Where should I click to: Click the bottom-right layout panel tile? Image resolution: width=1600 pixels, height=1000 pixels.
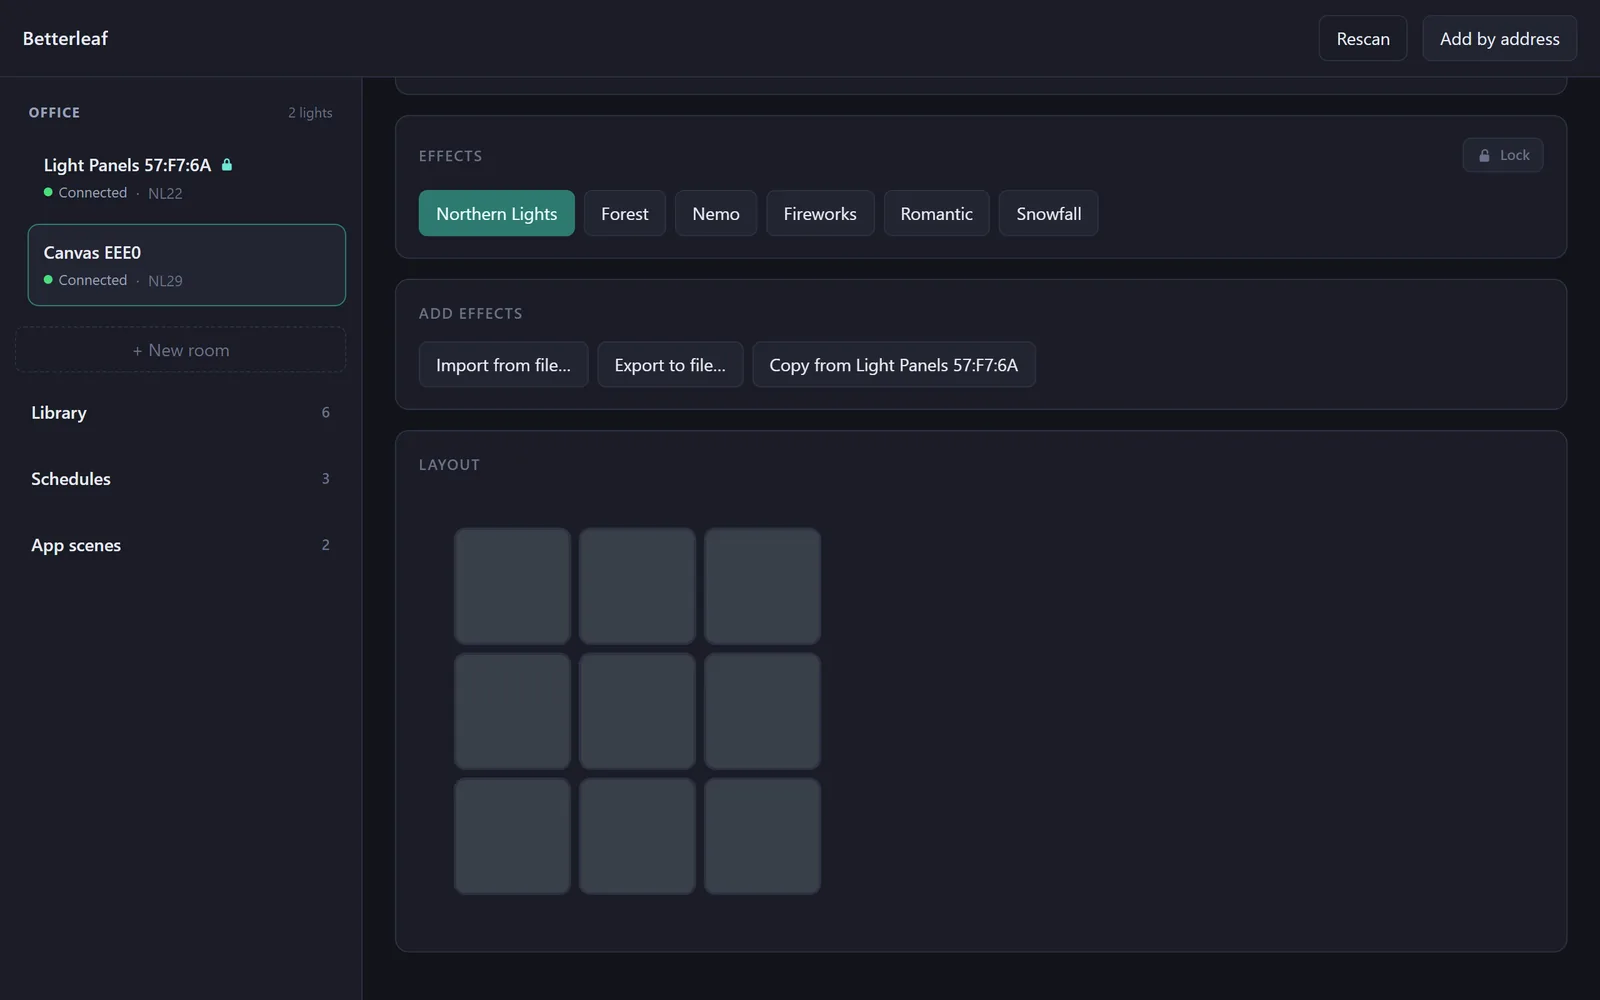tap(762, 836)
